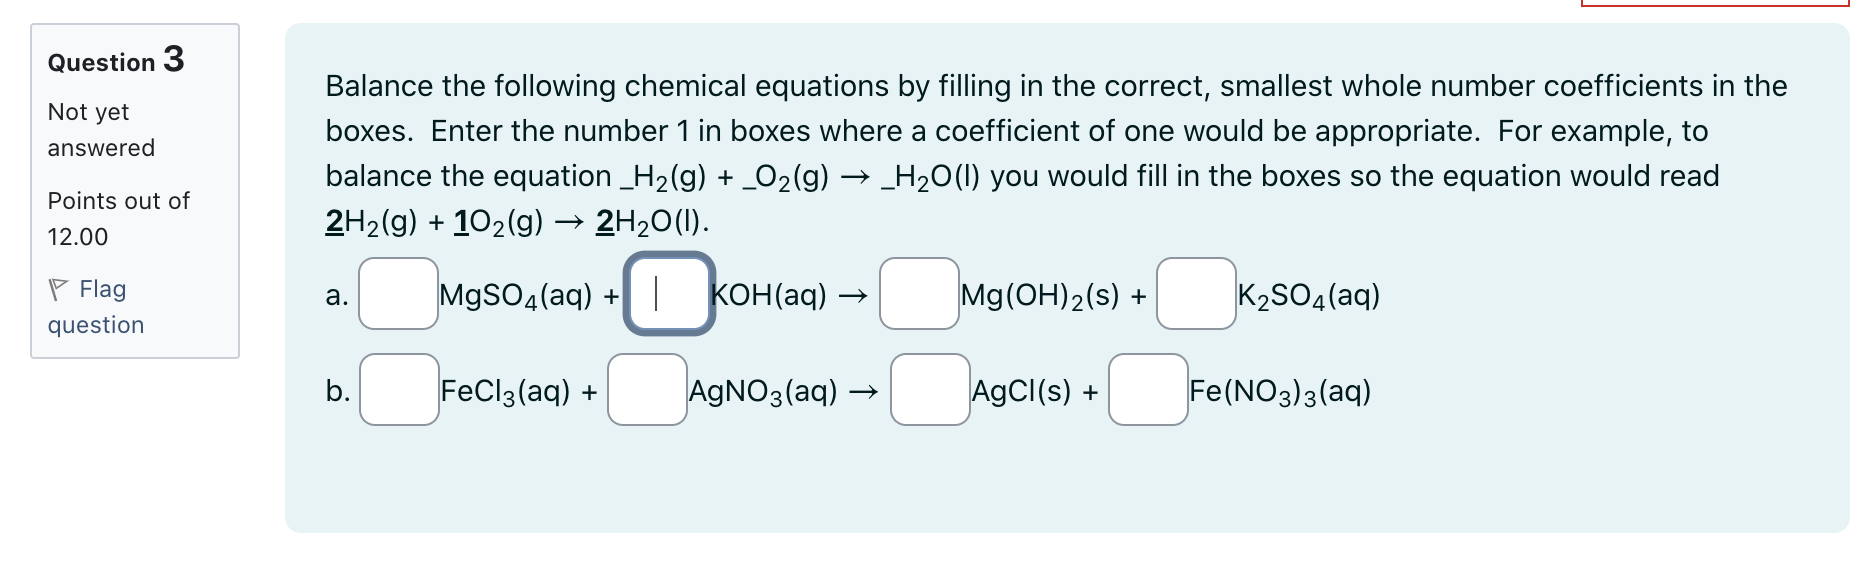Click the coefficient box before AgCl(s)

point(929,391)
